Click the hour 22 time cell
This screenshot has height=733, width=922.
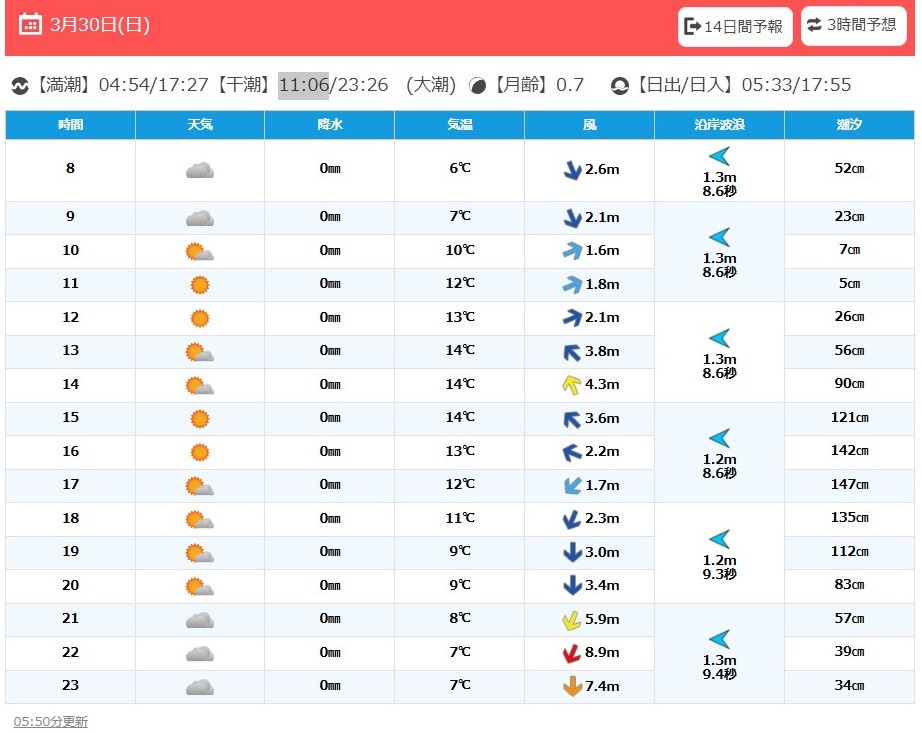(71, 652)
